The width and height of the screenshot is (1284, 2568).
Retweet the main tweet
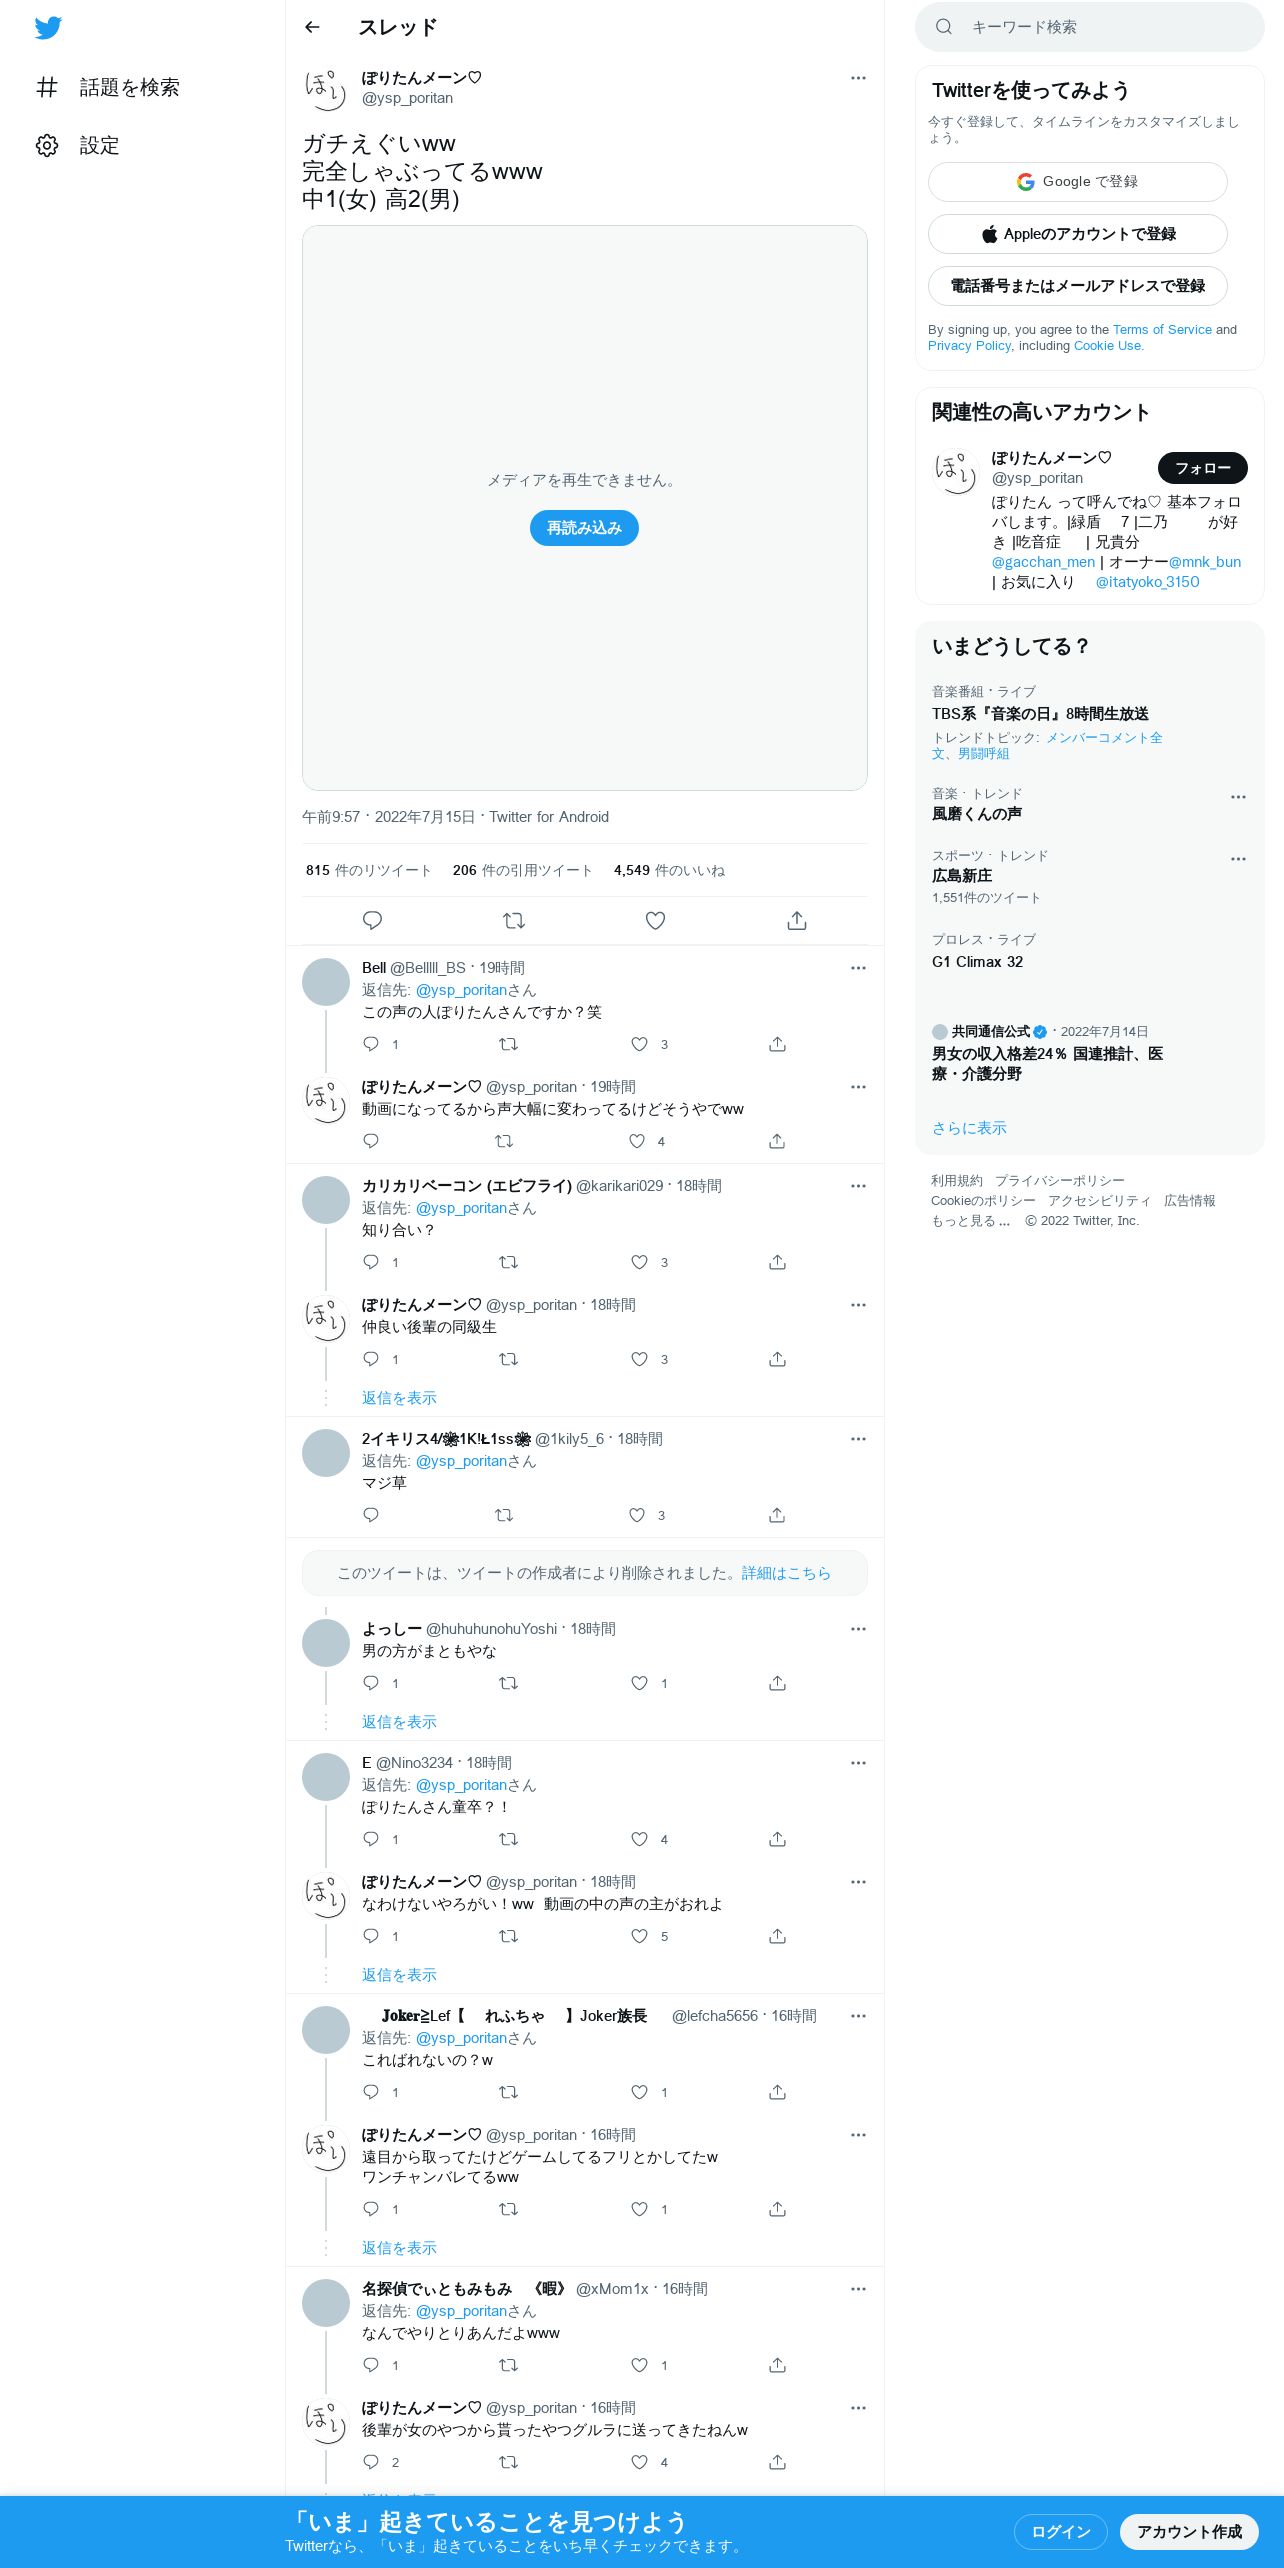pos(514,920)
